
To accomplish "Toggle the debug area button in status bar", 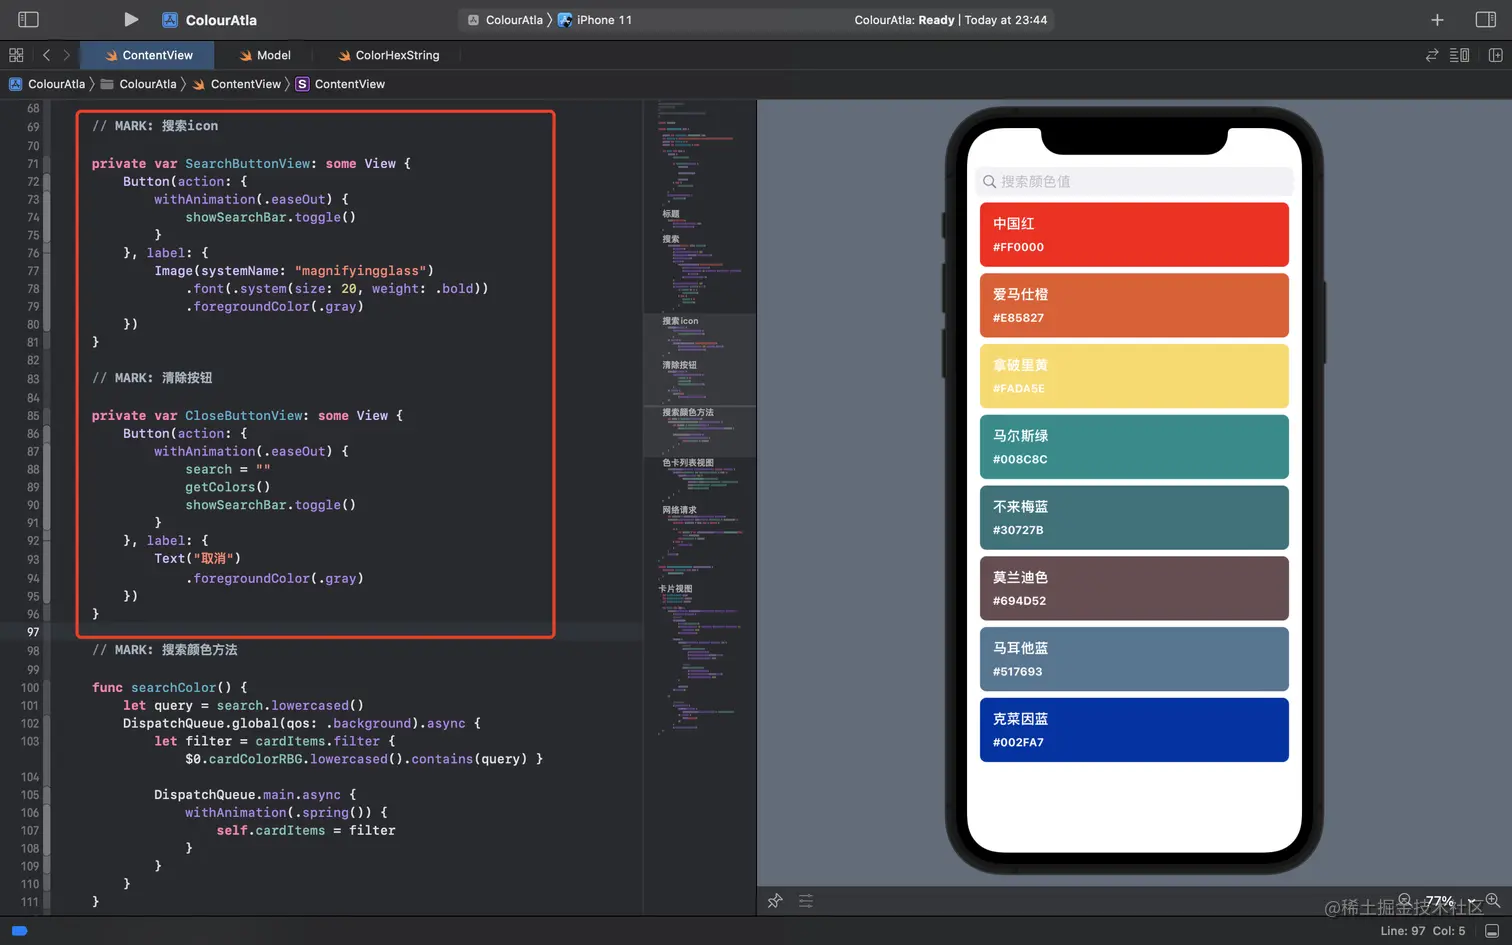I will (1492, 931).
